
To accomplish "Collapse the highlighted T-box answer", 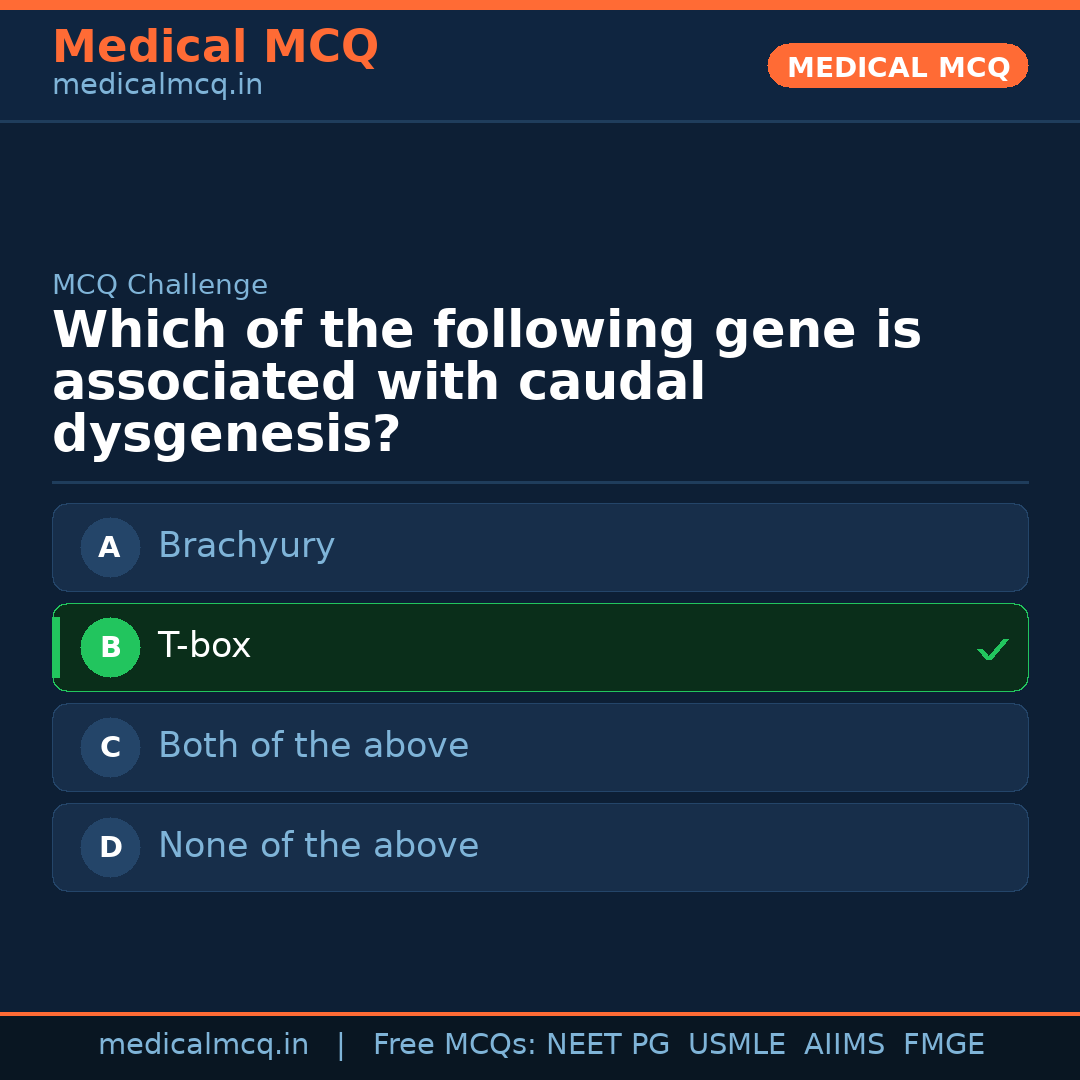I will (x=540, y=647).
